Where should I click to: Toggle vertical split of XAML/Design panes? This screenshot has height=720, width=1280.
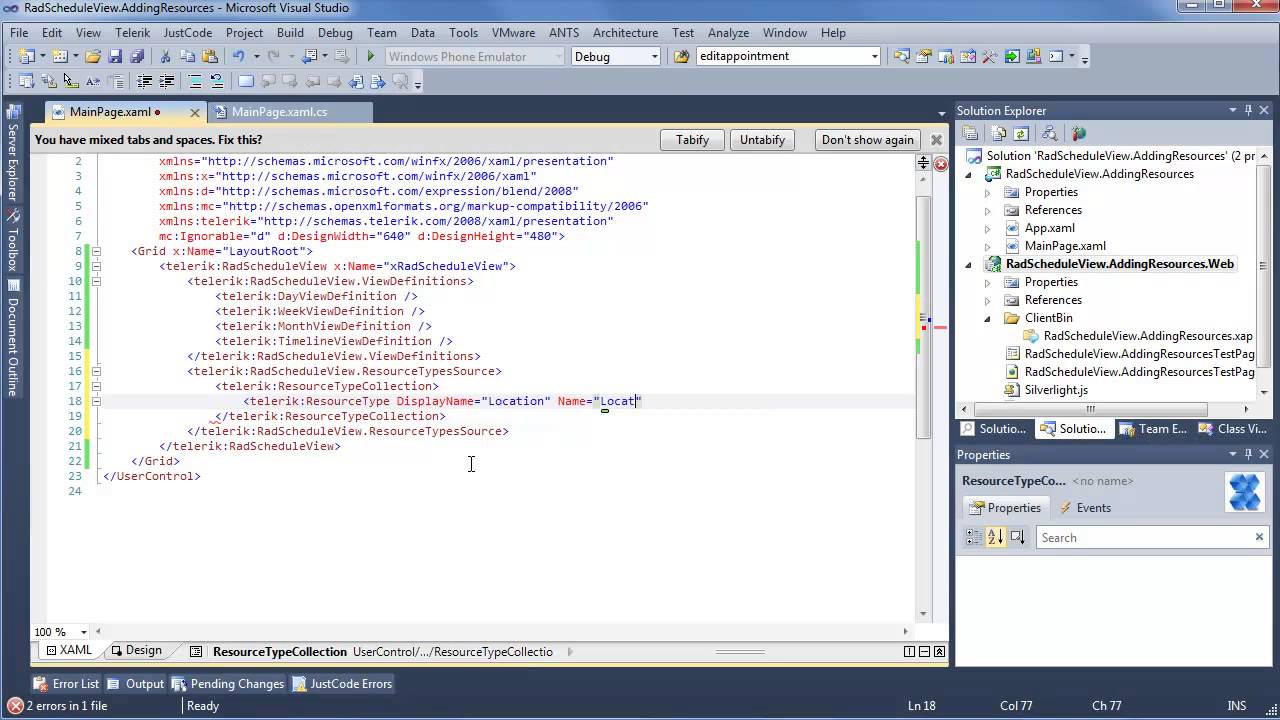pyautogui.click(x=909, y=651)
